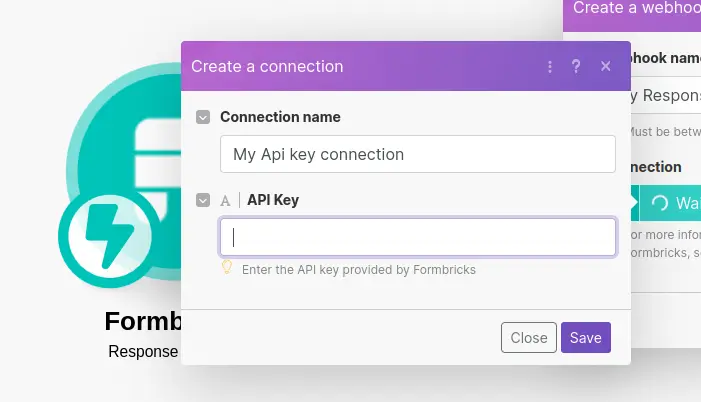Click the 'Connection name' field label
The image size is (701, 402).
point(280,117)
